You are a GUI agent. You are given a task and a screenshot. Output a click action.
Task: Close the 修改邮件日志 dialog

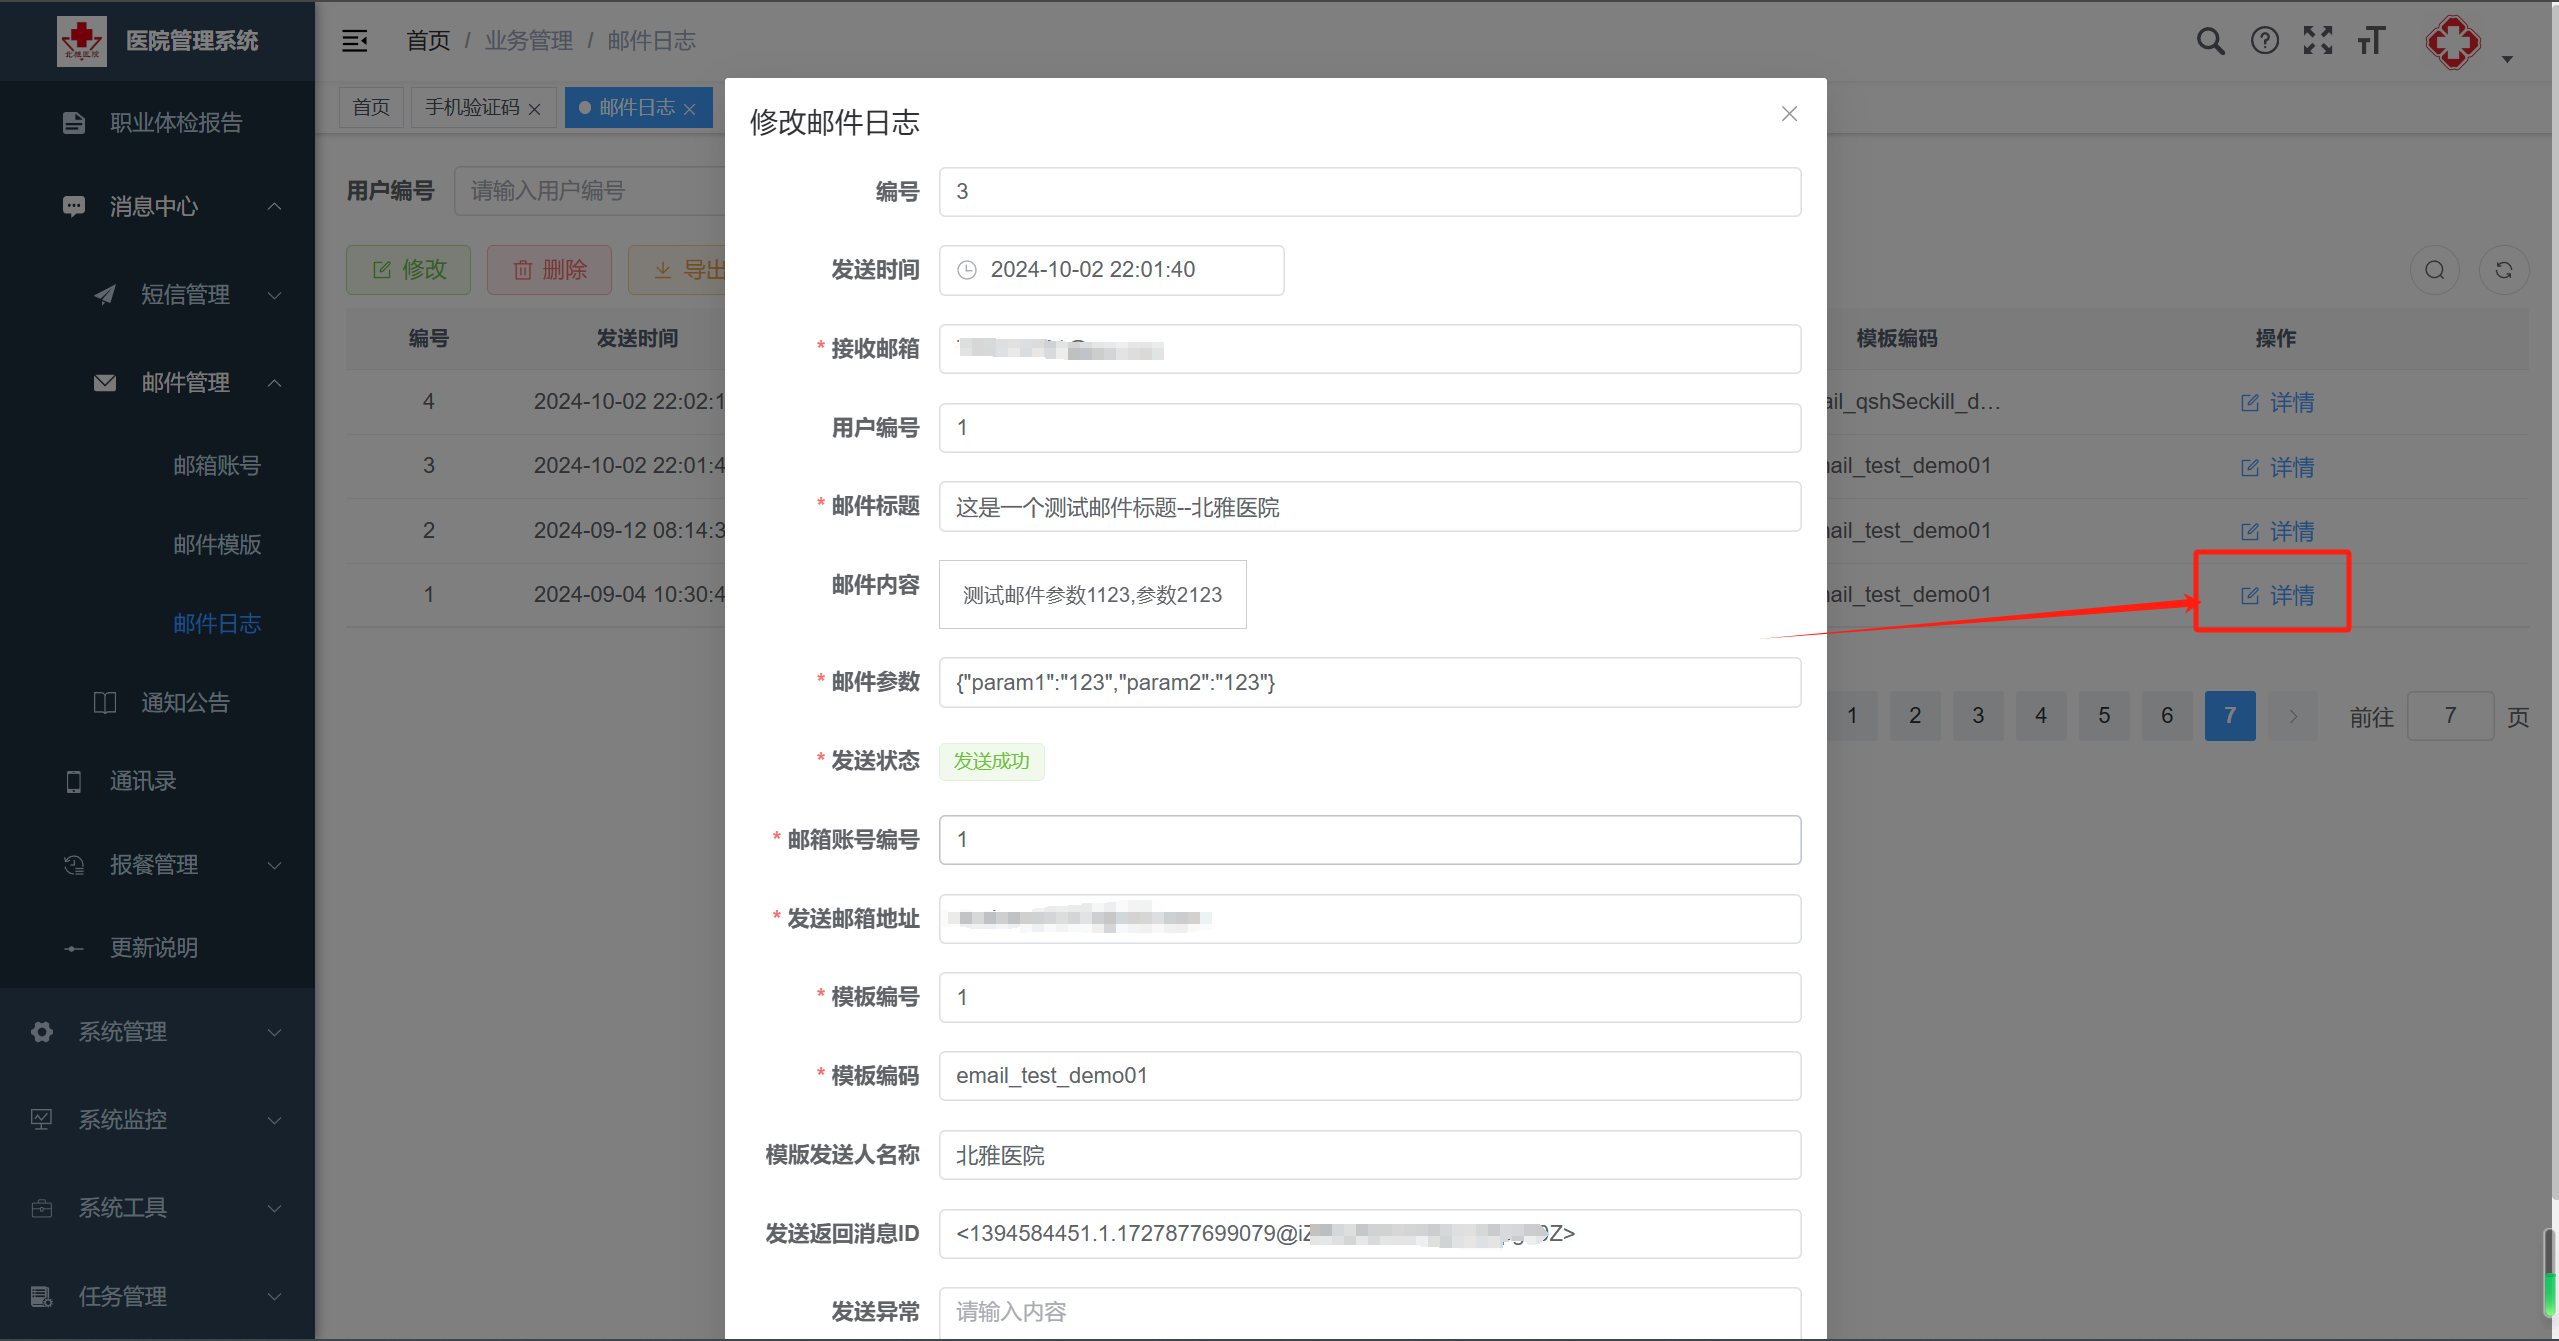point(1789,114)
